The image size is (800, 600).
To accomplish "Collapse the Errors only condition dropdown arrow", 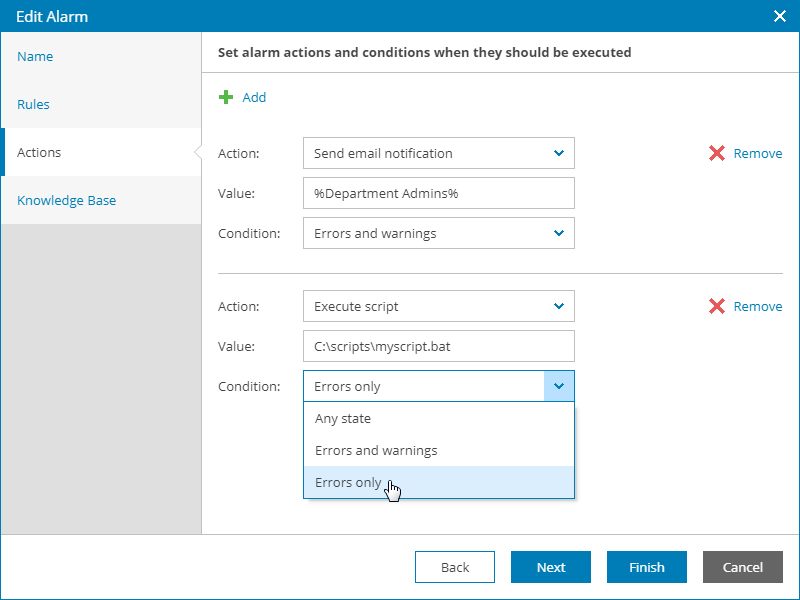I will click(559, 386).
